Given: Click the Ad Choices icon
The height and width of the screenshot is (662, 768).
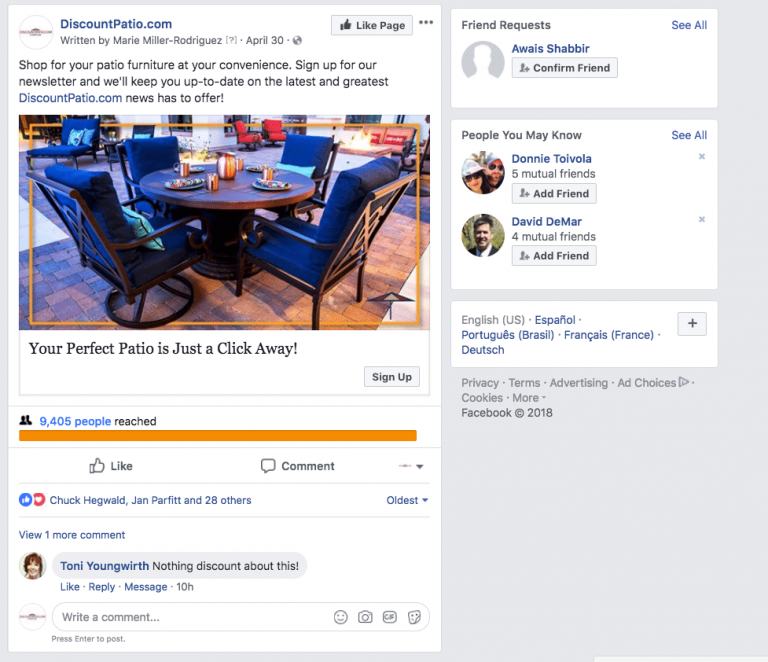Looking at the screenshot, I should [684, 382].
